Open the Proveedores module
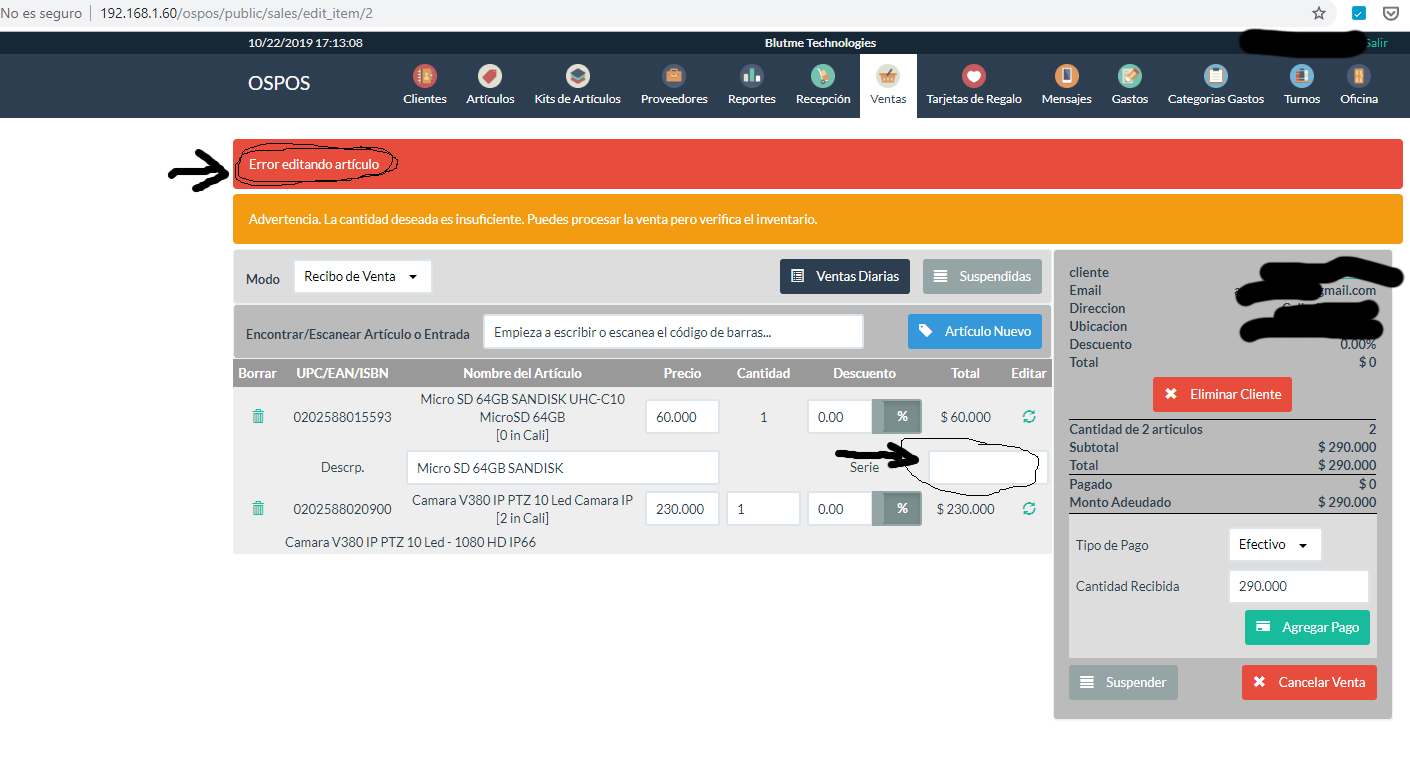This screenshot has width=1410, height=762. tap(673, 85)
